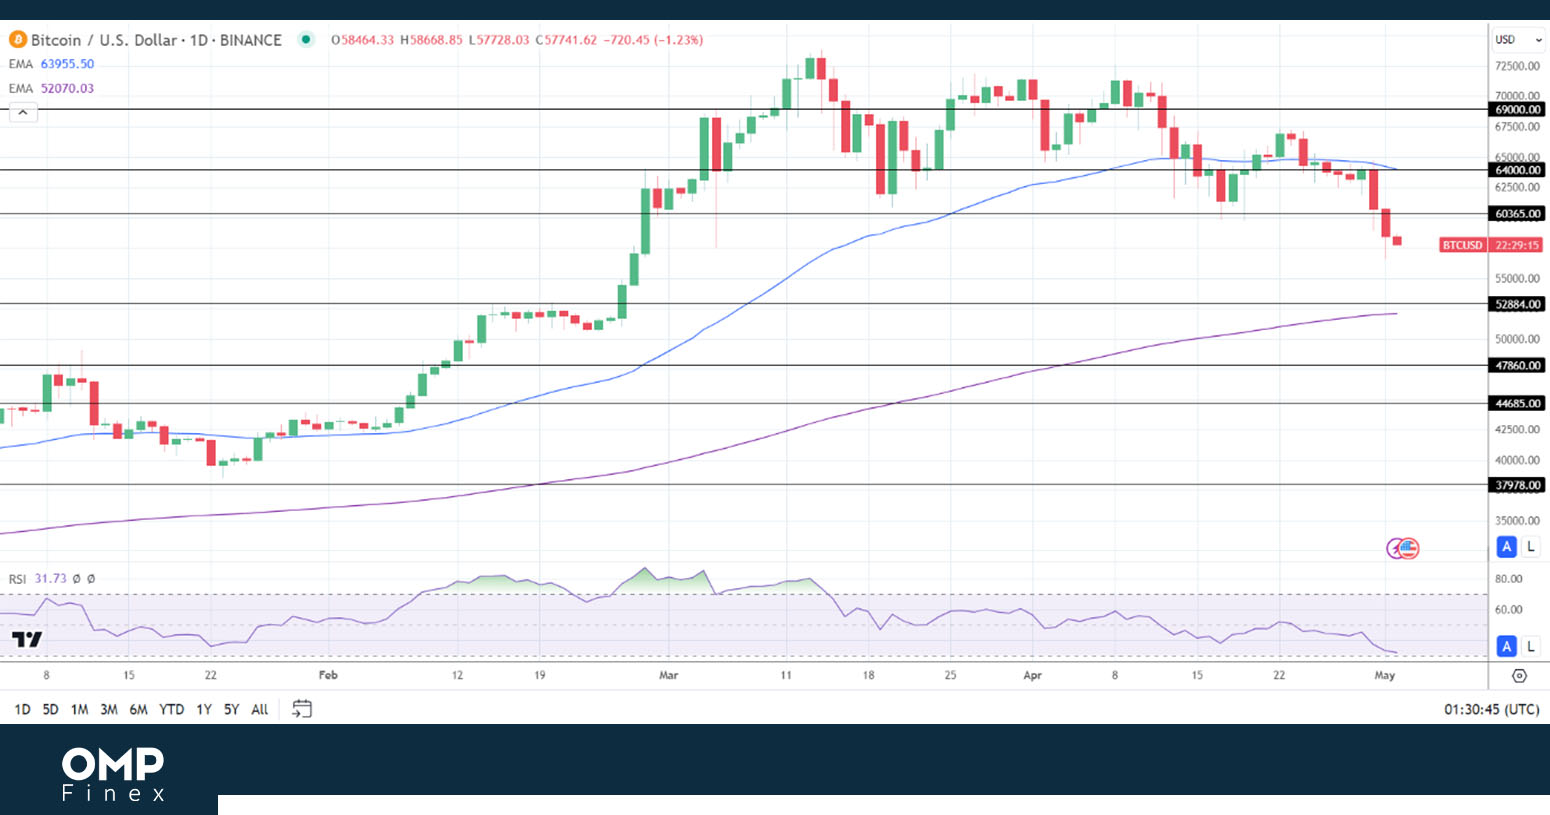Click the TradingView logo in RSI pane
Screen dimensions: 1550x815
(27, 640)
